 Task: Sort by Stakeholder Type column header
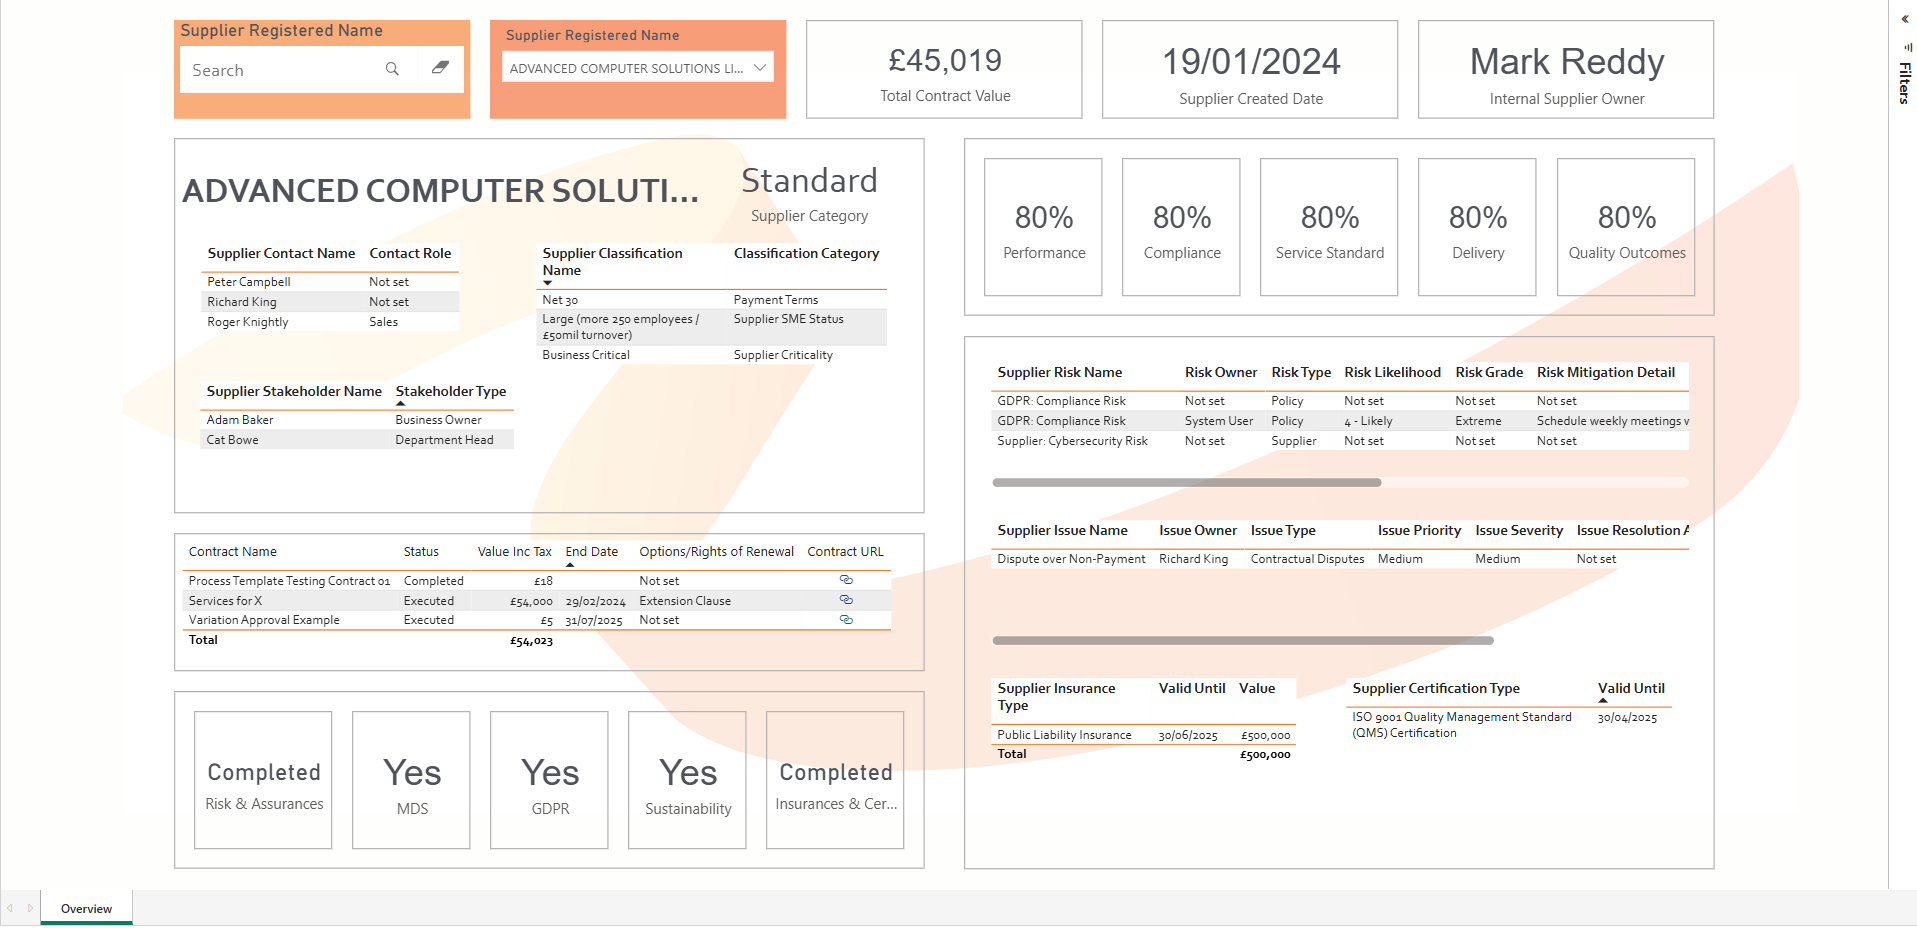tap(450, 391)
